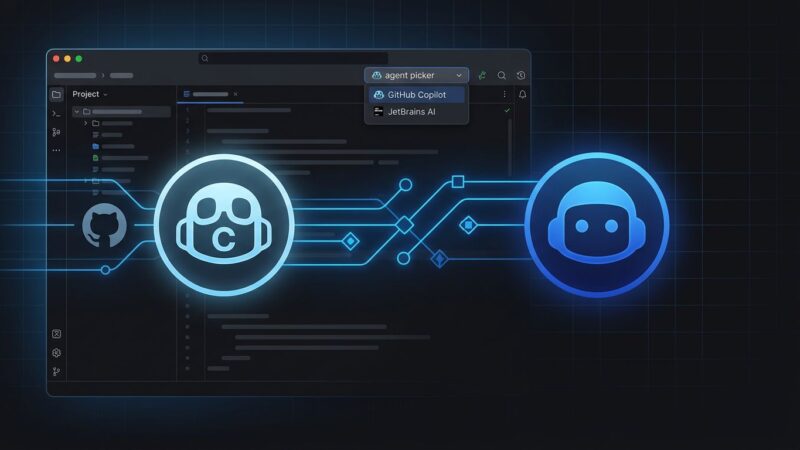
Task: Collapse the root folder in project tree
Action: (77, 111)
